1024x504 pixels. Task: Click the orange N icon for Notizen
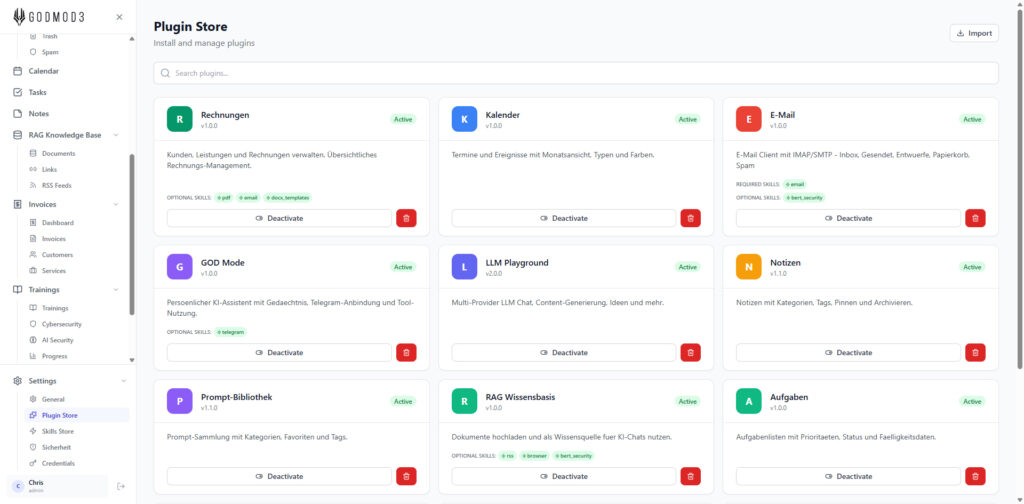pos(748,267)
